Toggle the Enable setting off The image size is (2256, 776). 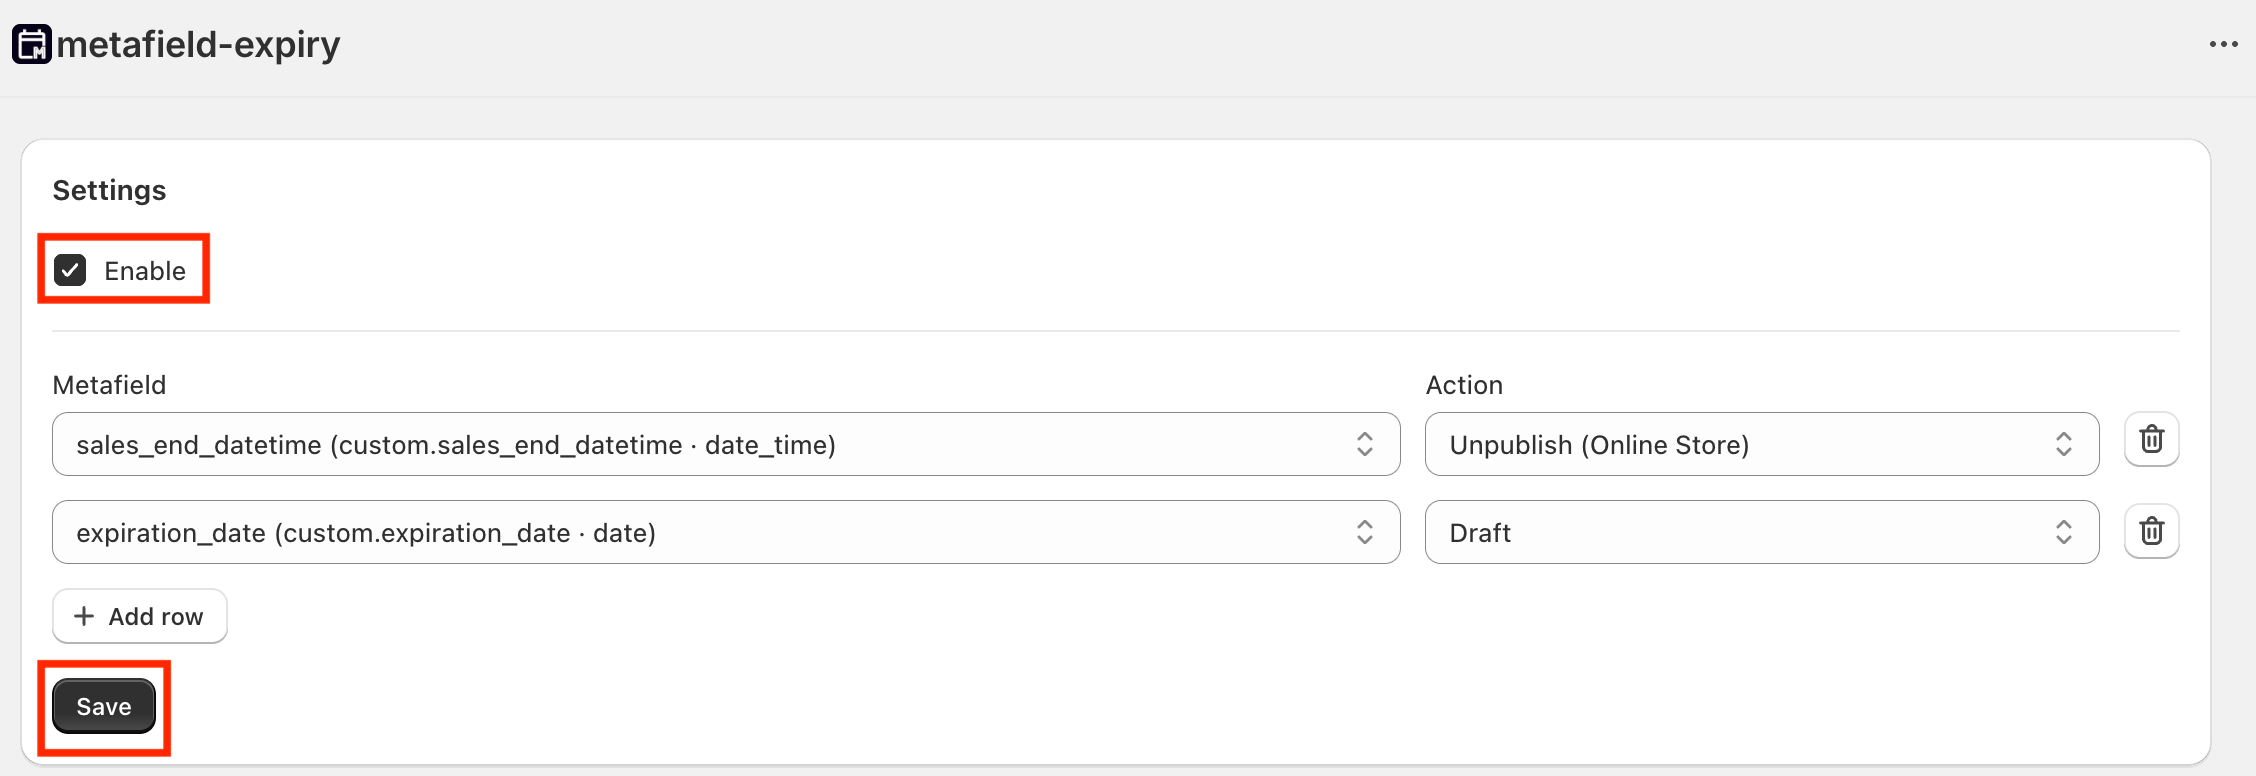click(x=70, y=270)
